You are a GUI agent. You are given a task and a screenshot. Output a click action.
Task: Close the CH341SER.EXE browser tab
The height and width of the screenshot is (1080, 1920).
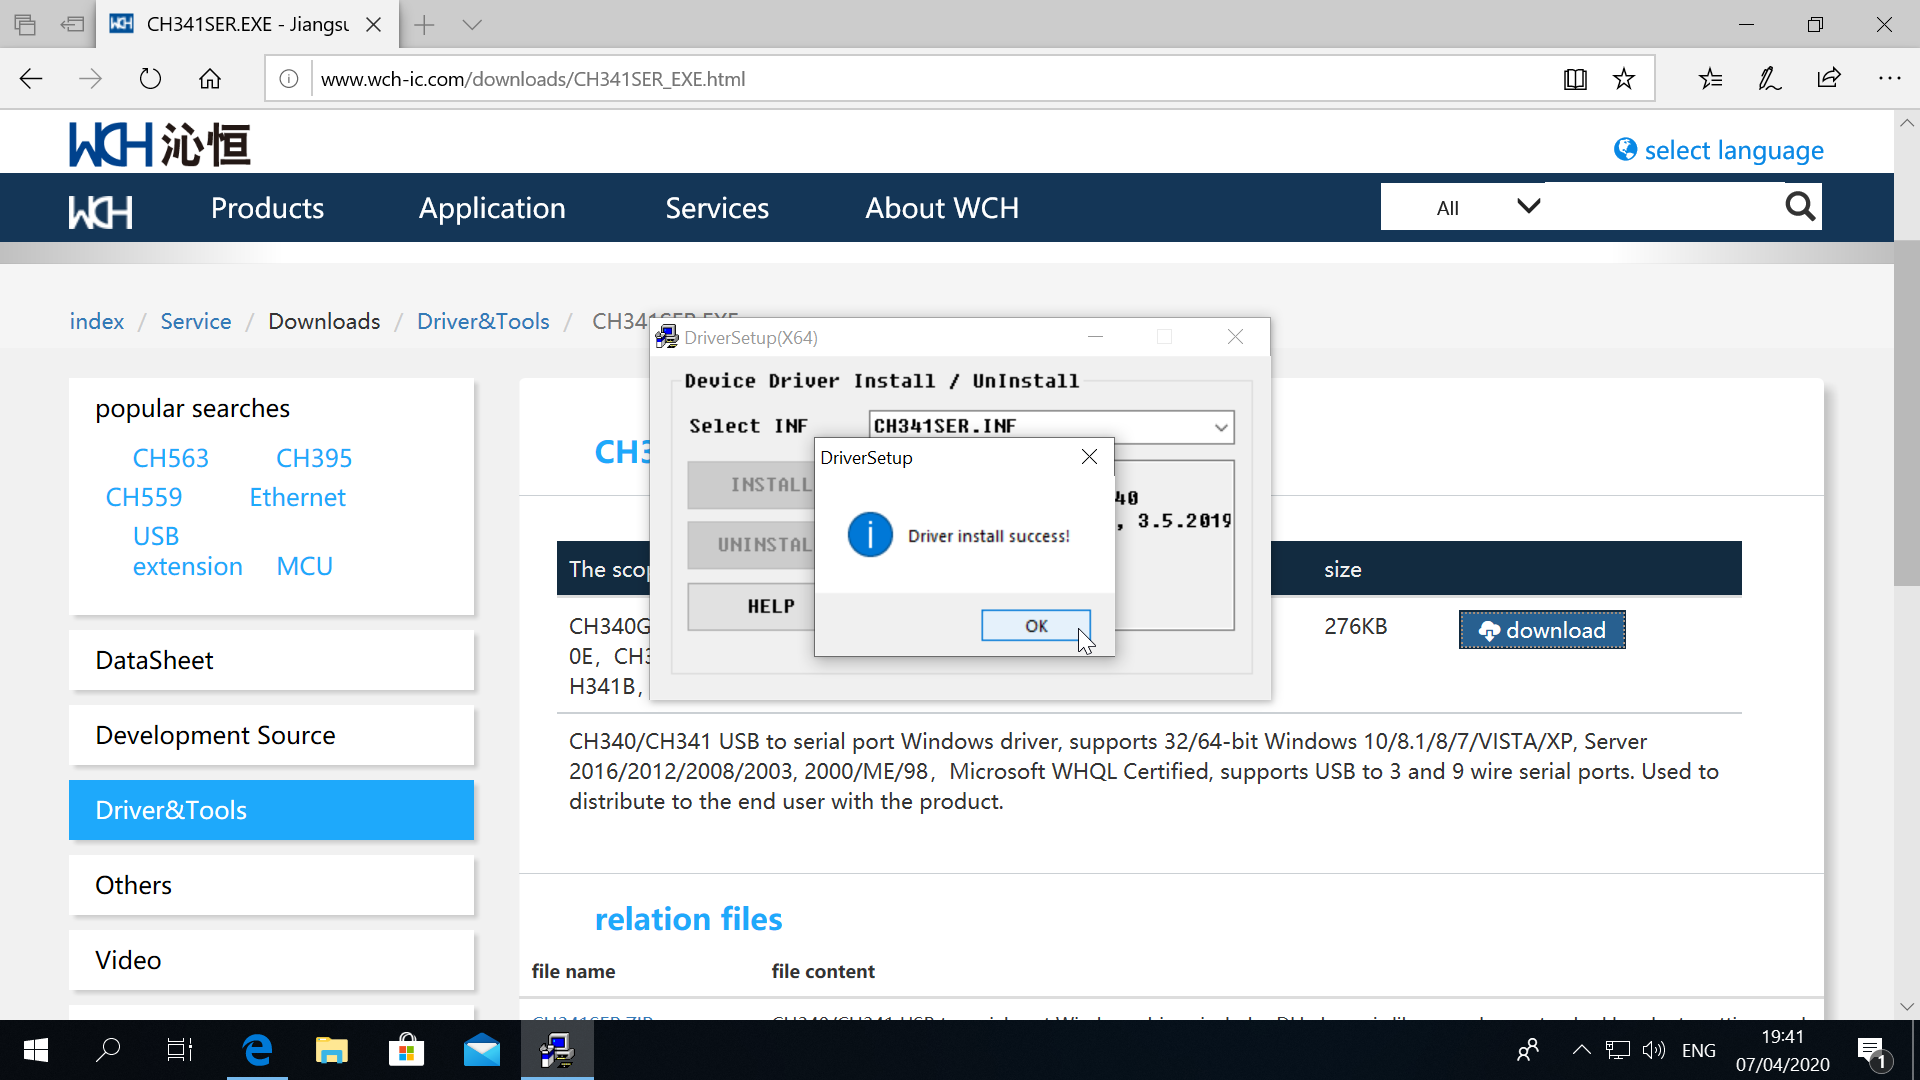click(x=373, y=25)
